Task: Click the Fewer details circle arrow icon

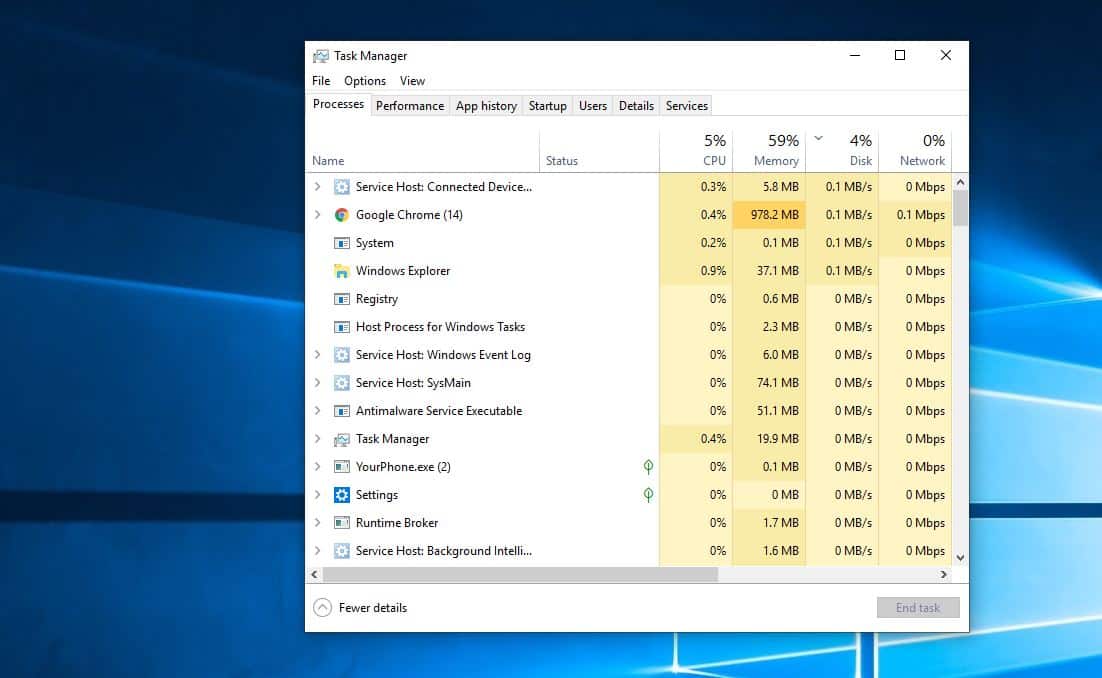Action: (x=322, y=608)
